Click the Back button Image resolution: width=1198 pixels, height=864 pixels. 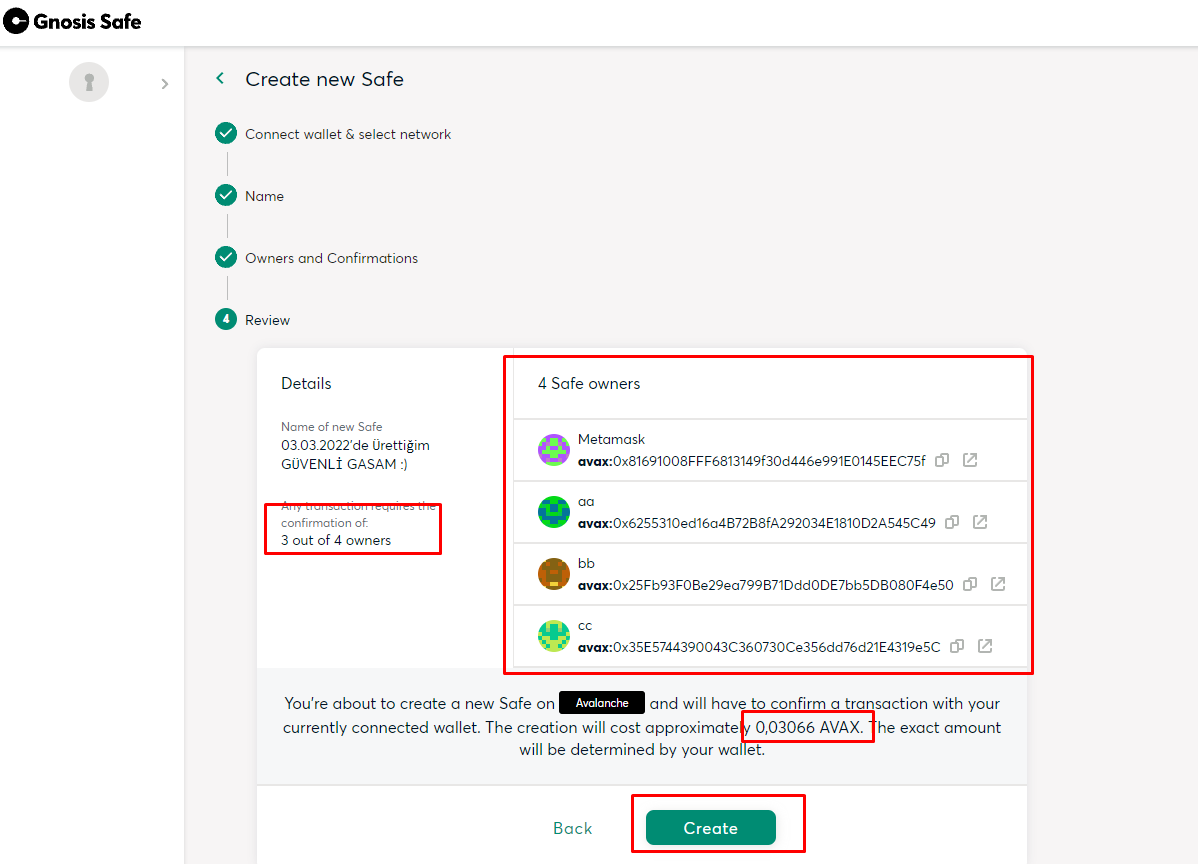572,828
